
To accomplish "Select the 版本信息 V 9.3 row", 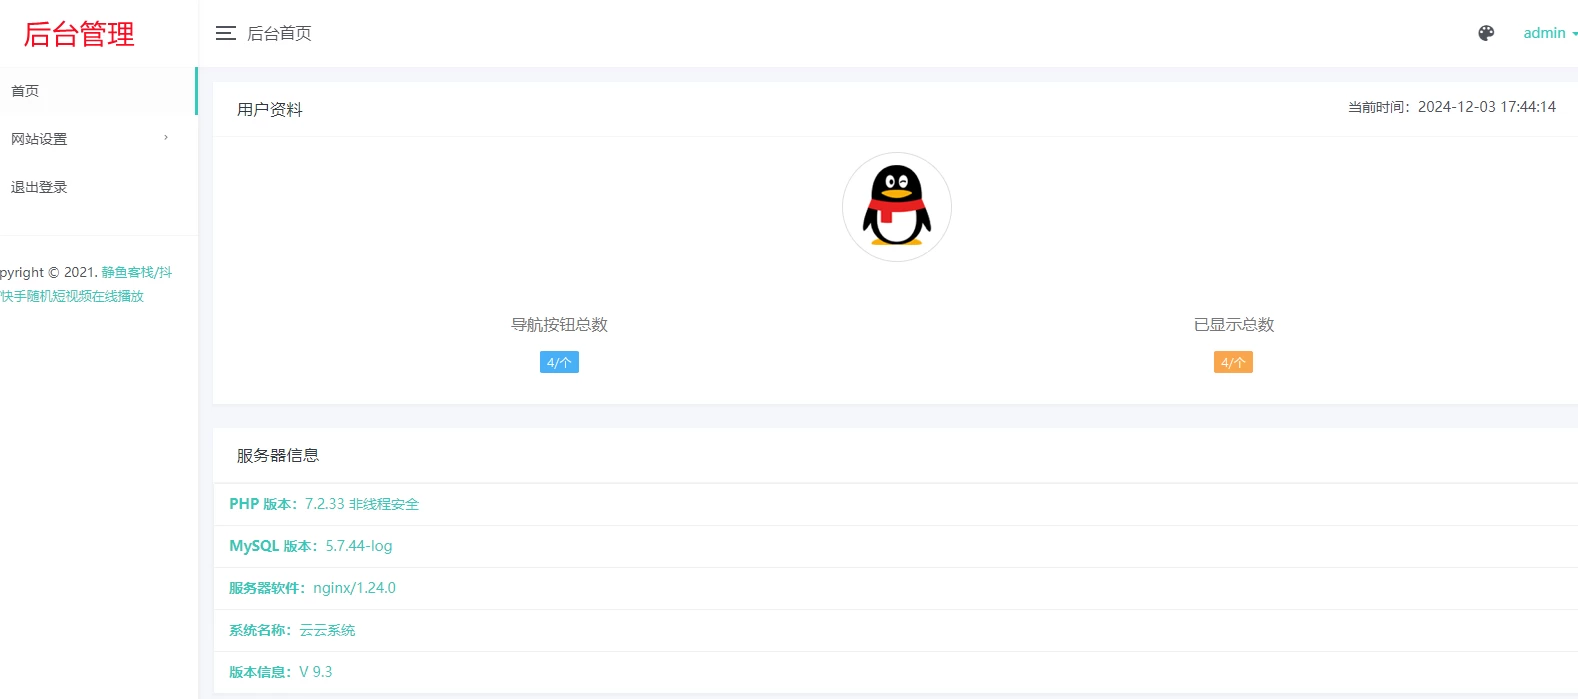I will tap(895, 672).
